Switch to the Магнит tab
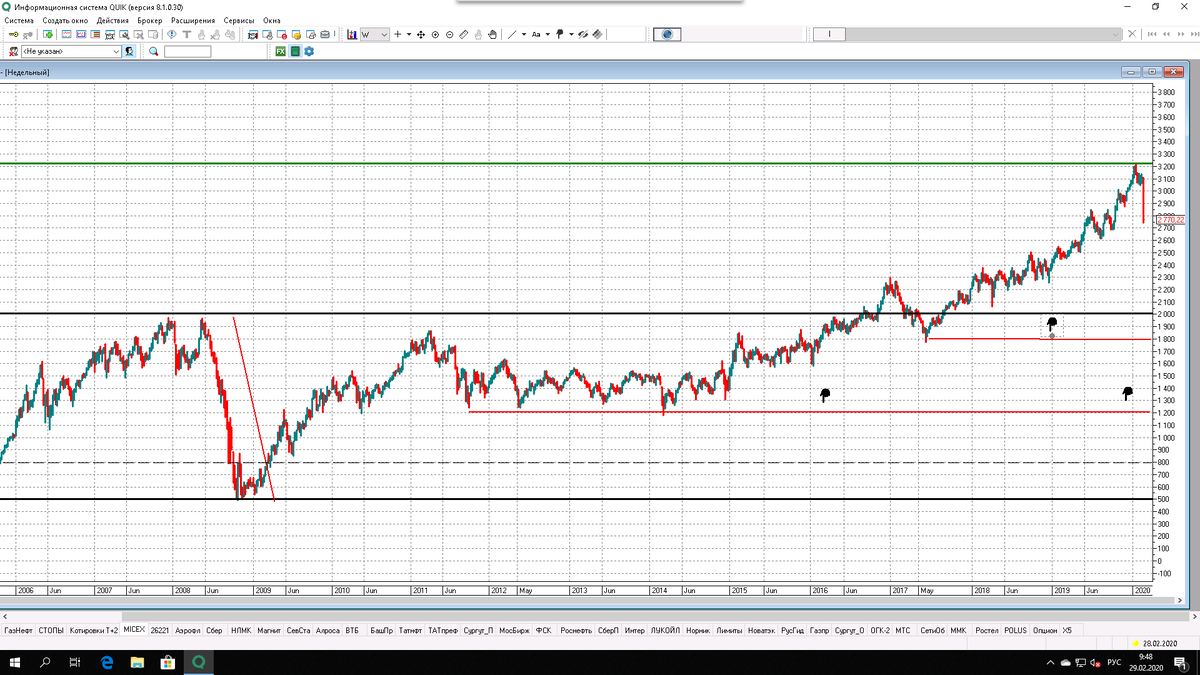The image size is (1200, 675). click(x=269, y=631)
